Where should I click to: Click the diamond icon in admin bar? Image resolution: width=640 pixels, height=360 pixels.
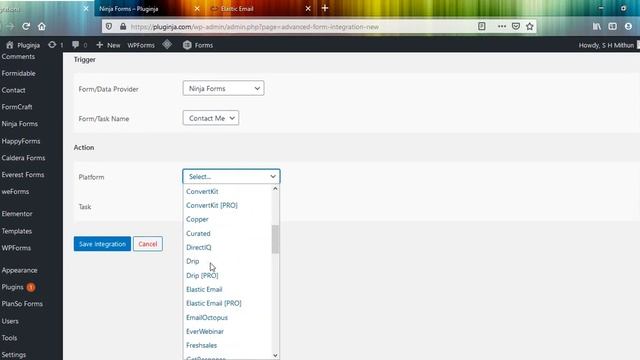pos(167,44)
